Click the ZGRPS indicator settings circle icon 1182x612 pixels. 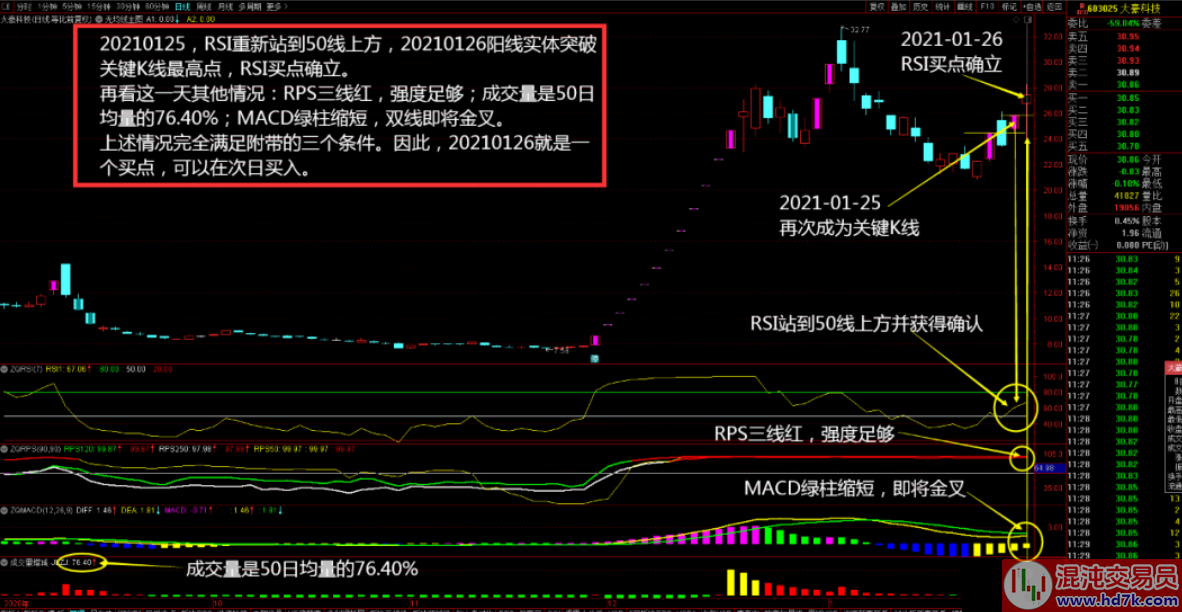(5, 449)
